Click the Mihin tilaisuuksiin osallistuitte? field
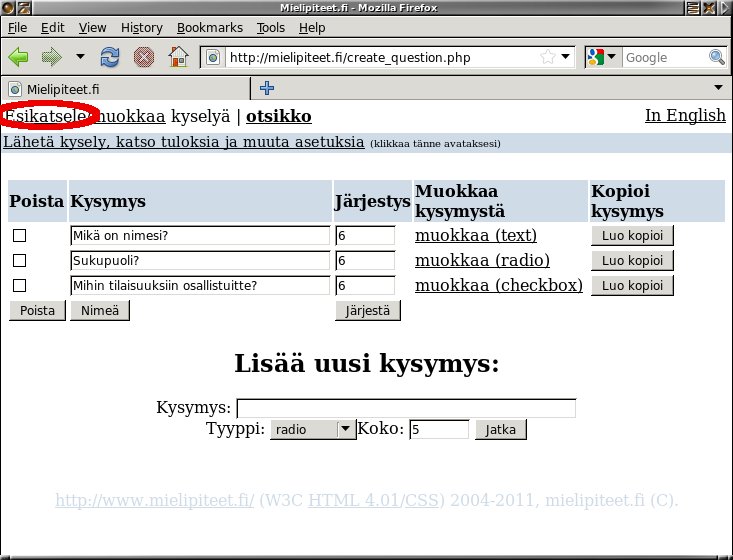The width and height of the screenshot is (733, 560). [x=200, y=286]
